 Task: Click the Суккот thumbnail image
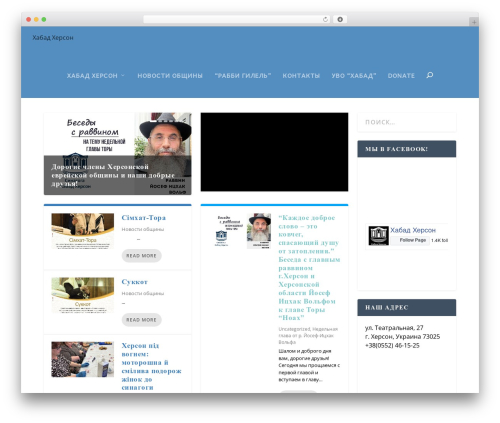coord(83,295)
